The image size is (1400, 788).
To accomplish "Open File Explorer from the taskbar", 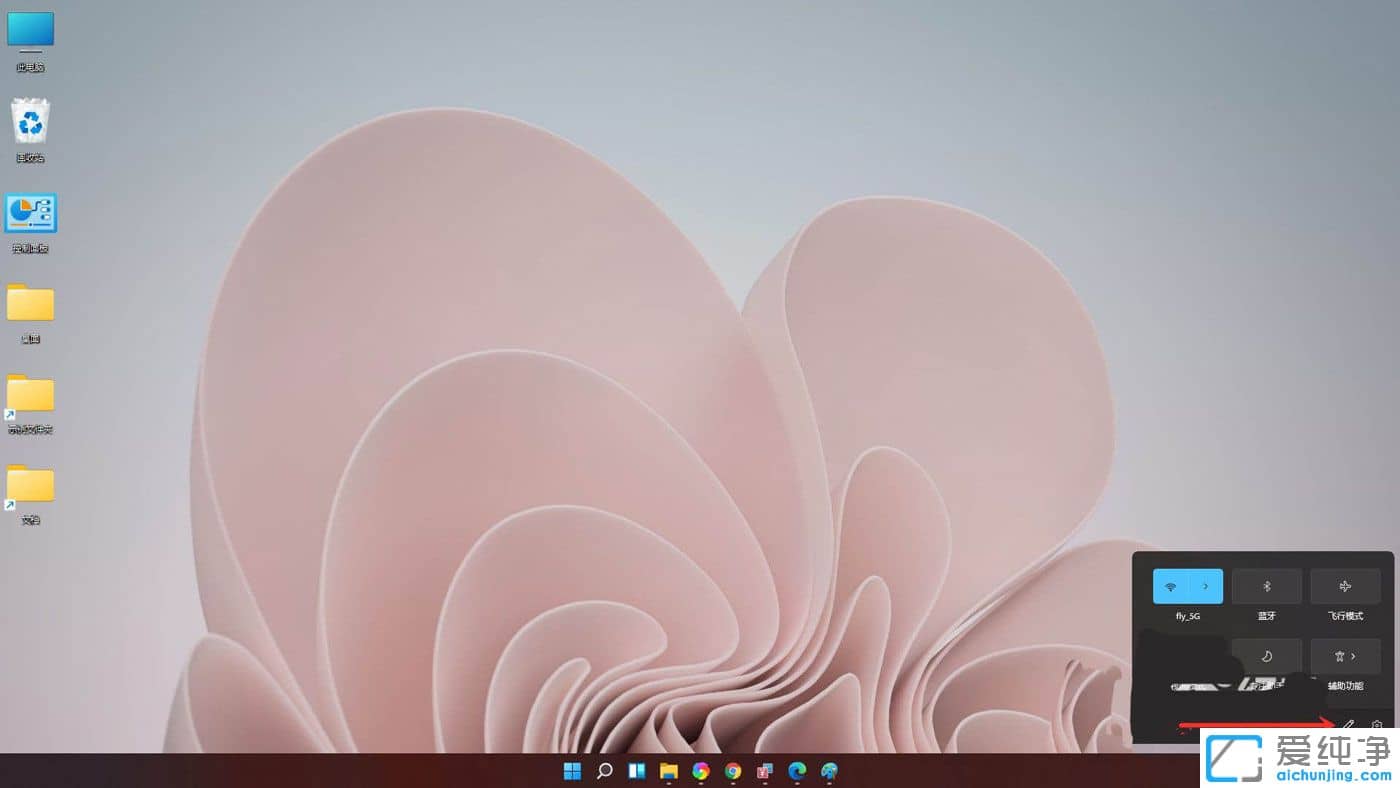I will 668,771.
